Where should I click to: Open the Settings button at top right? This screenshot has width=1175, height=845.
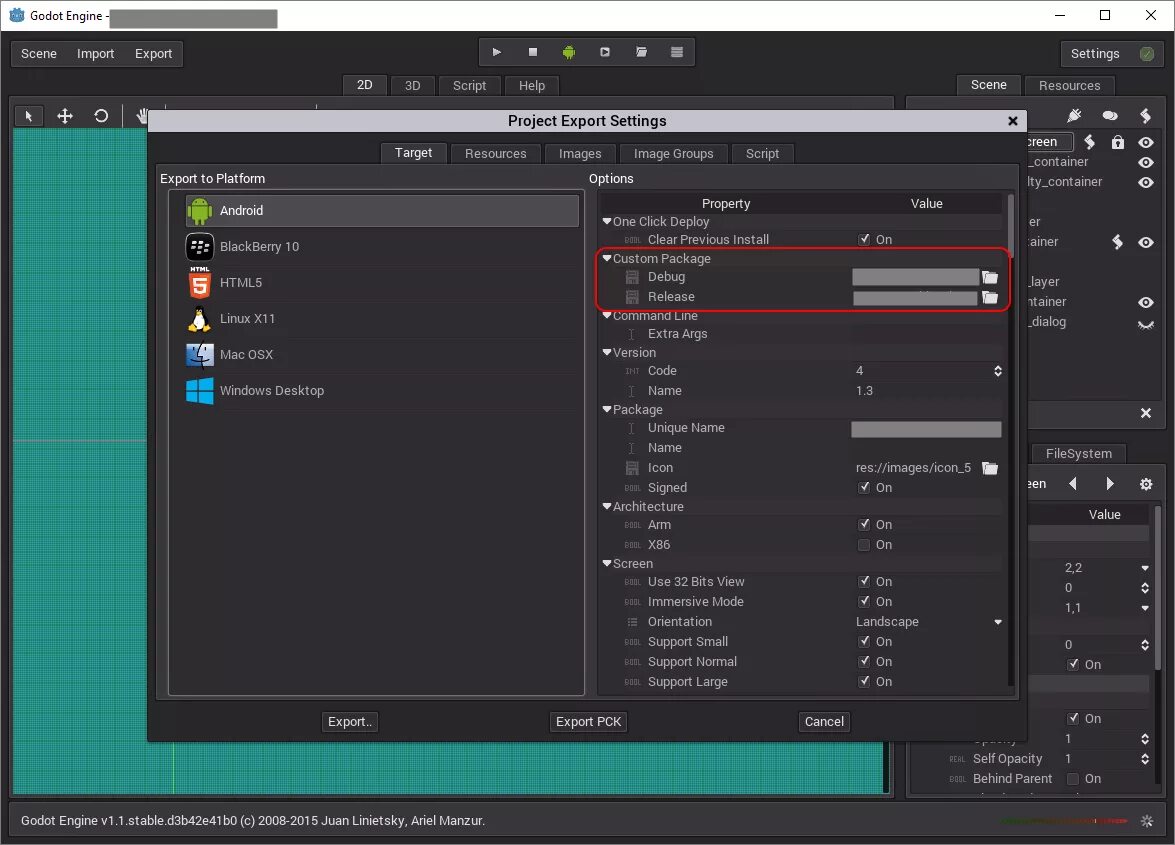[x=1095, y=54]
